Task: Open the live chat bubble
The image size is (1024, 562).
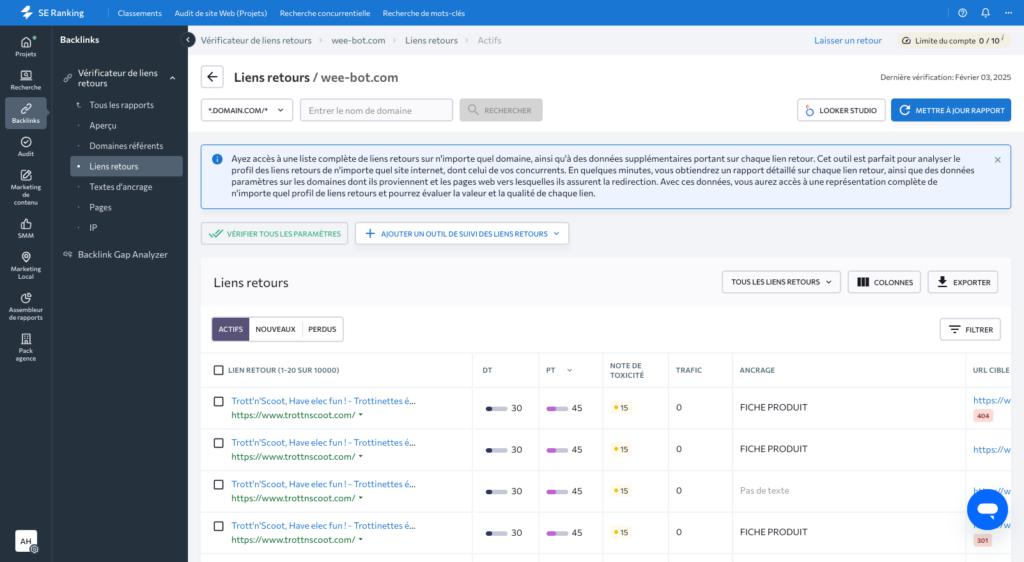Action: click(987, 509)
